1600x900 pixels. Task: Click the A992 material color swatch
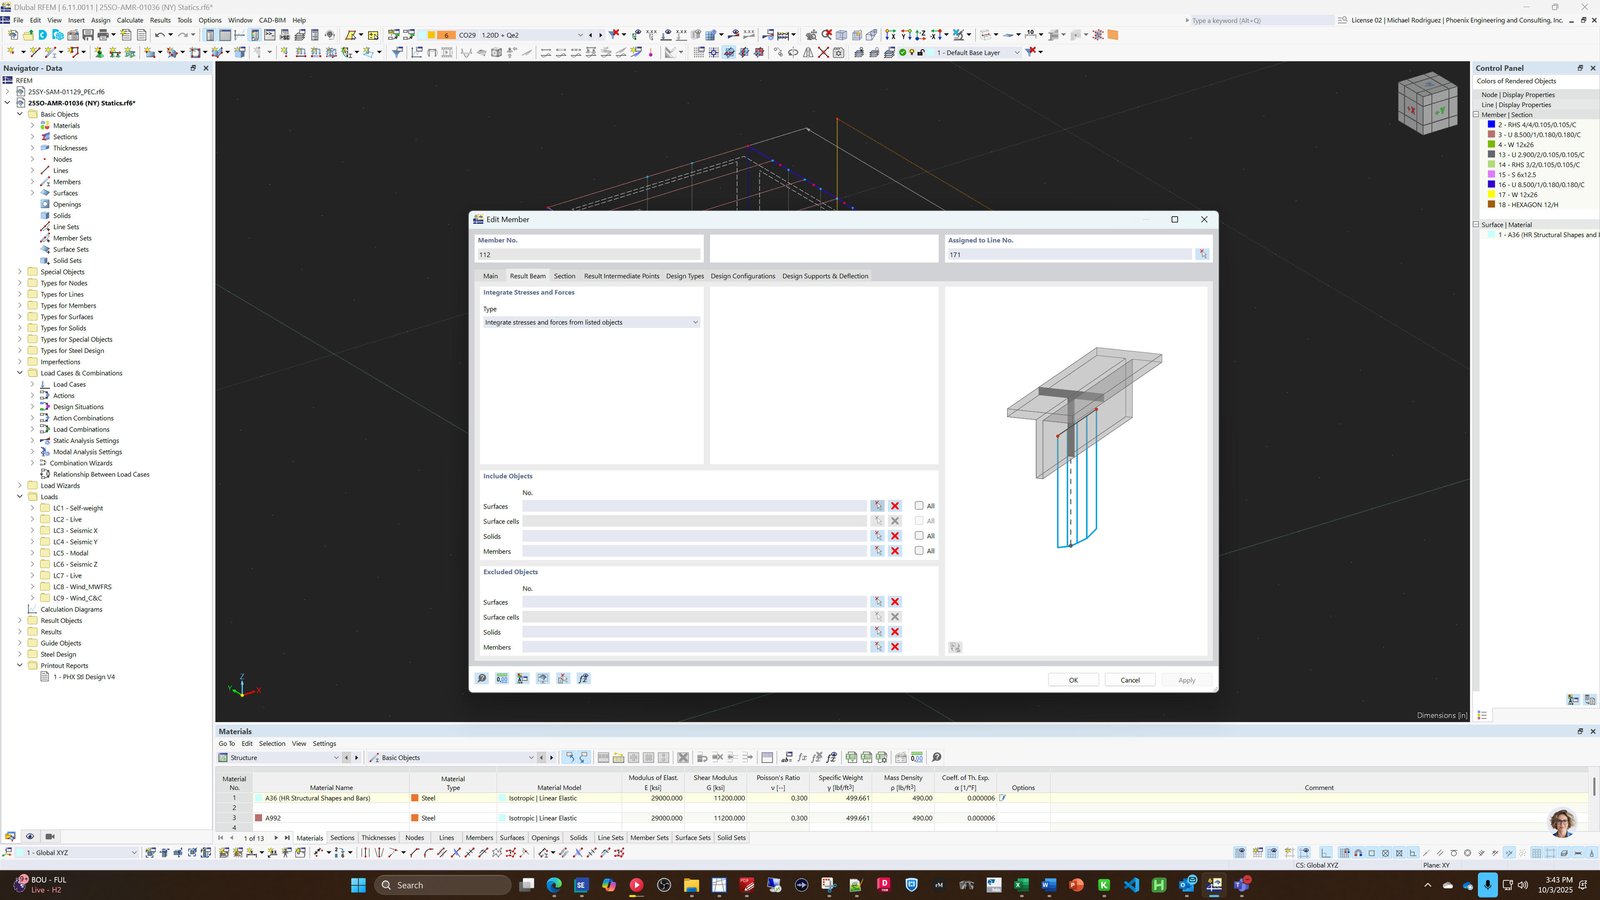(258, 818)
